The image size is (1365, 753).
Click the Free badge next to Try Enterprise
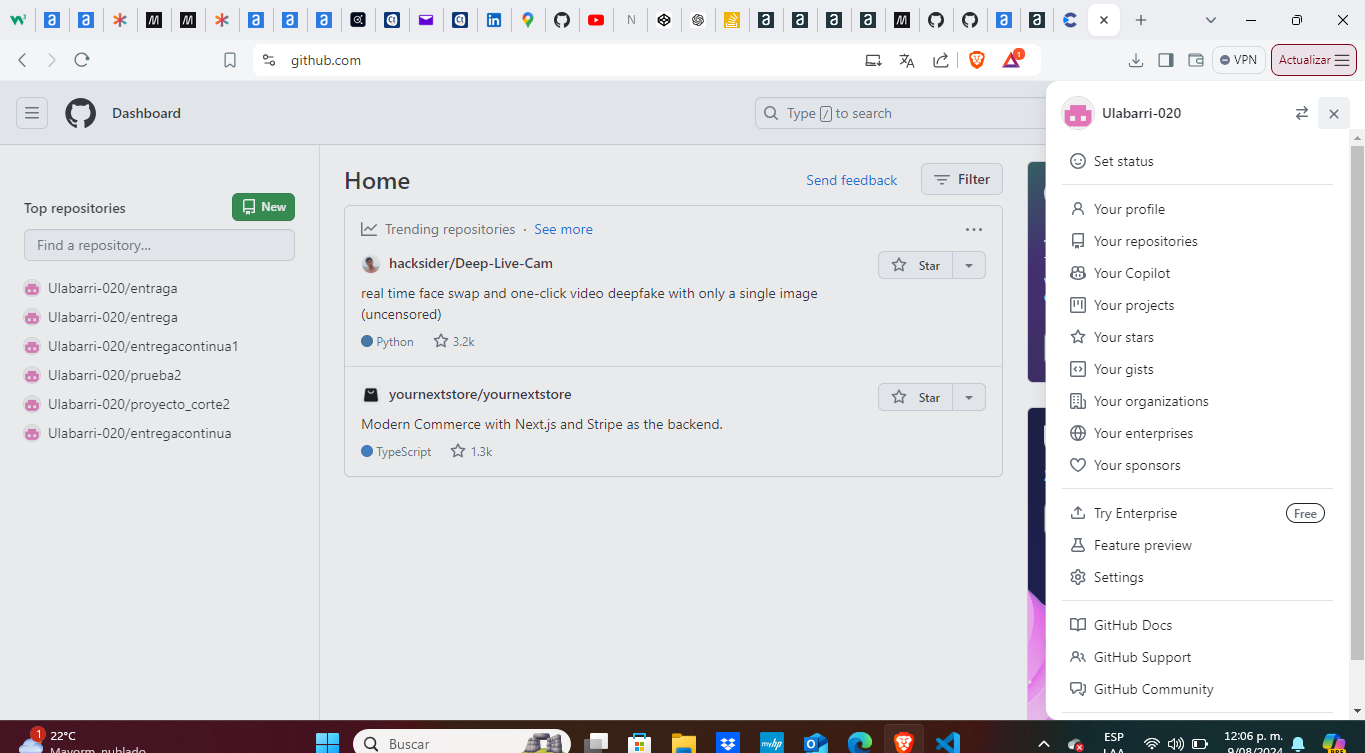(x=1305, y=513)
